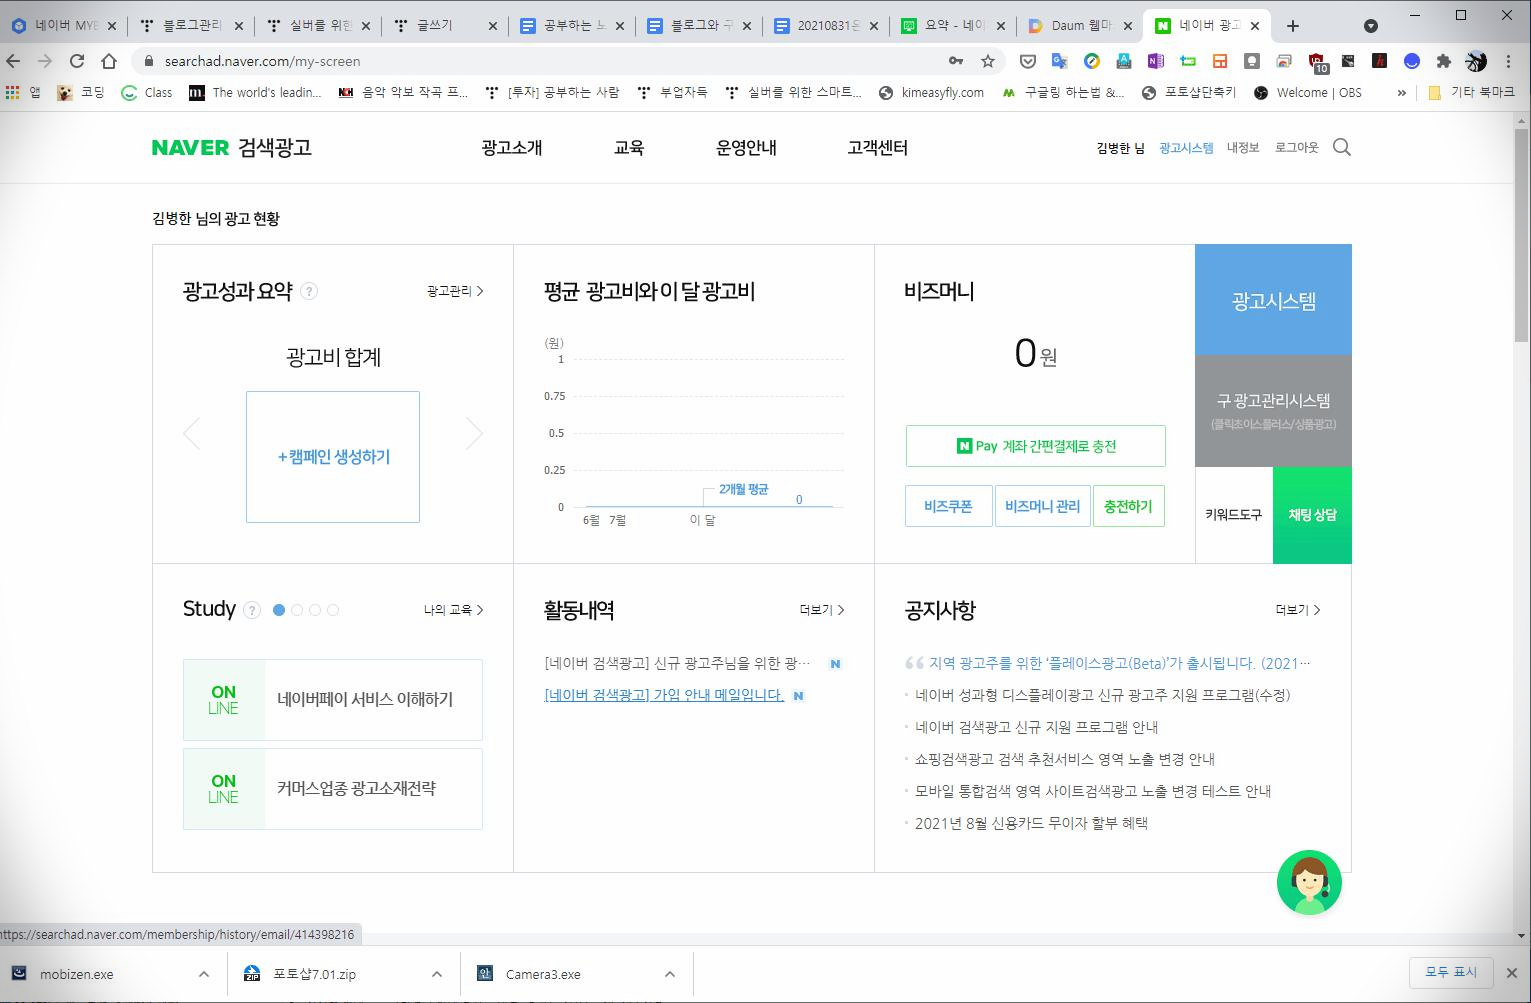The height and width of the screenshot is (1003, 1531).
Task: Expand 더보기 in 활동내역 section
Action: pyautogui.click(x=822, y=610)
